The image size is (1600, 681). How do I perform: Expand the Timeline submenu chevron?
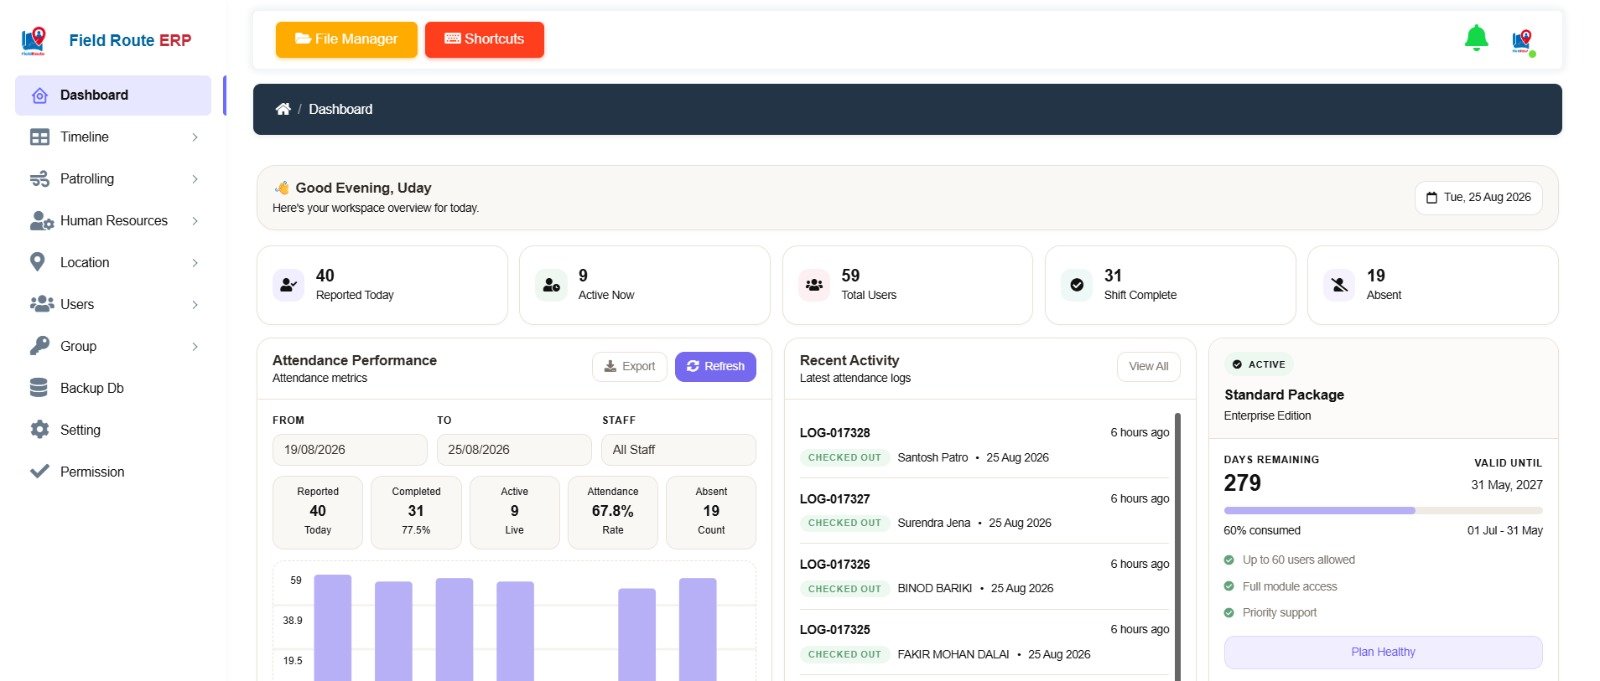(195, 137)
